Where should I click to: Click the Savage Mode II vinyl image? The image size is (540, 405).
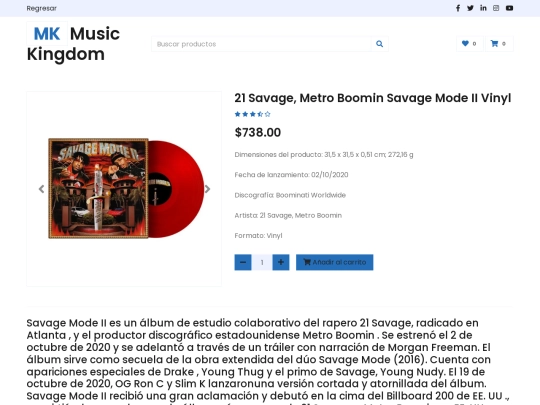pos(126,188)
